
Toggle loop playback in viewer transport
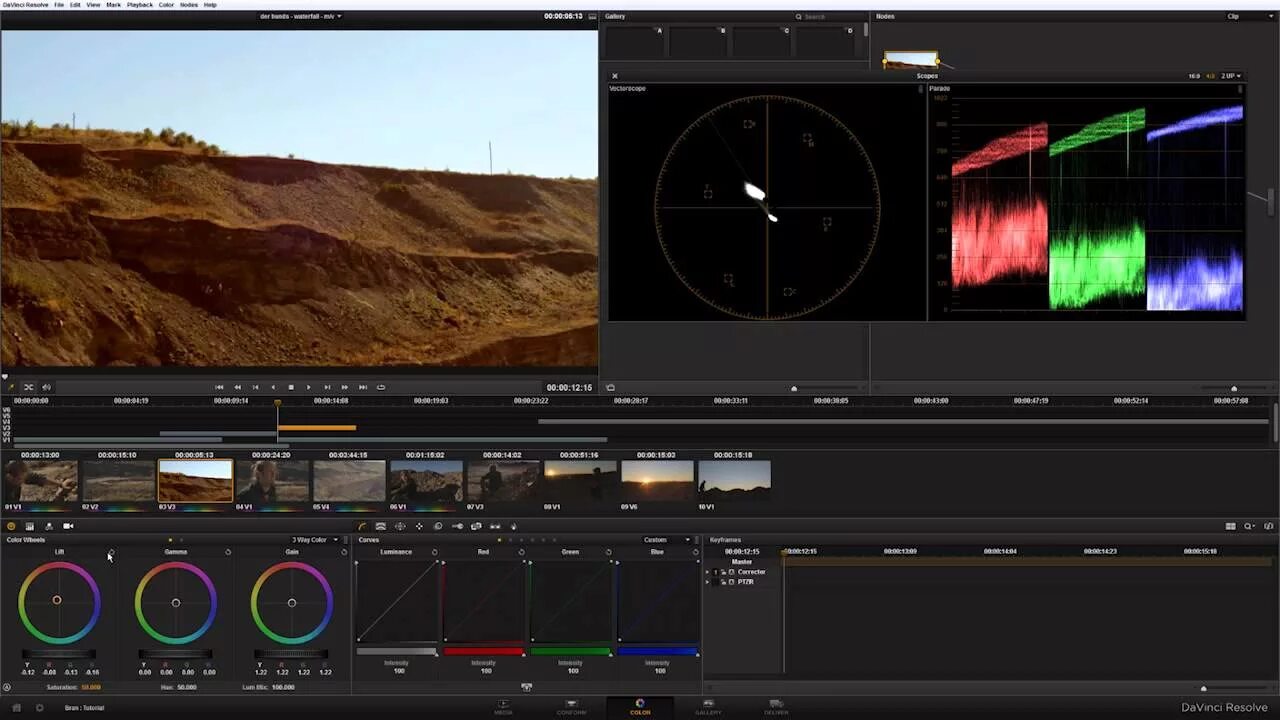(x=381, y=387)
